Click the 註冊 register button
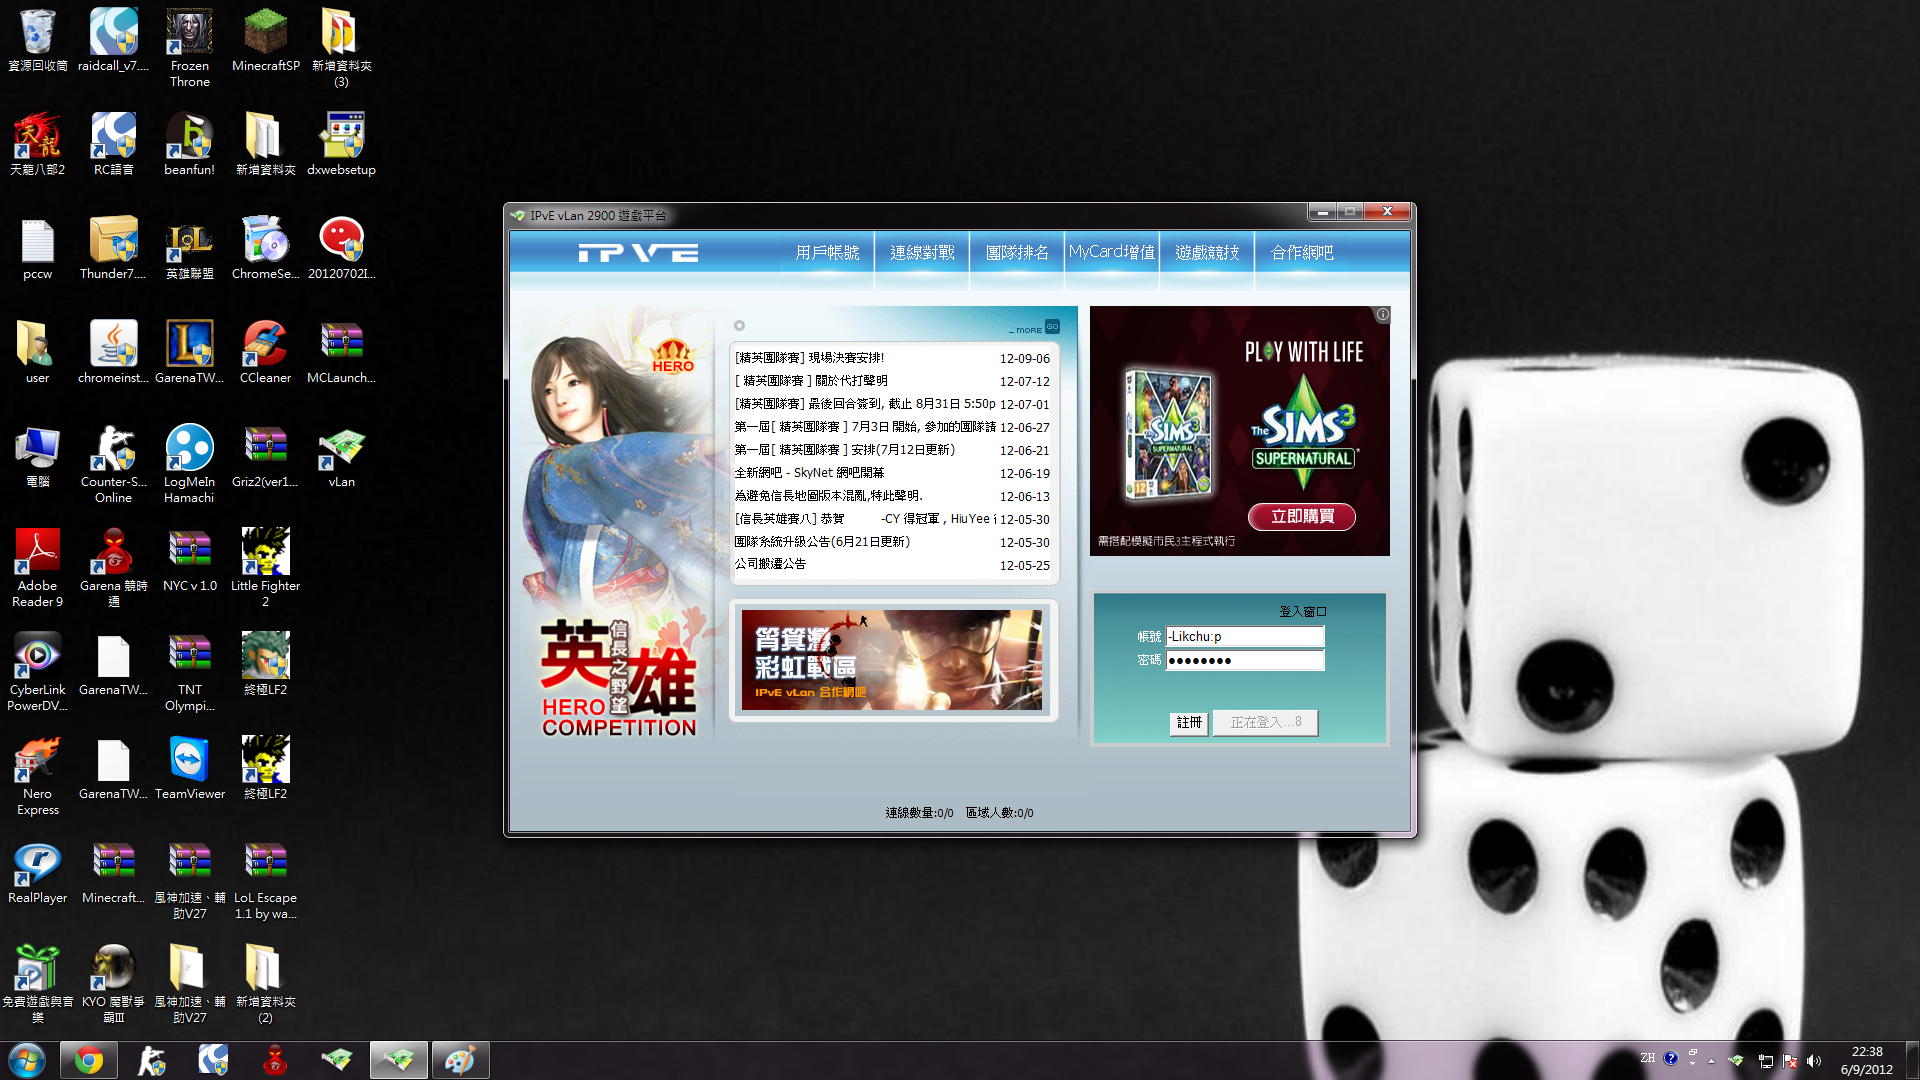Screen dimensions: 1920x1080 [x=1189, y=722]
